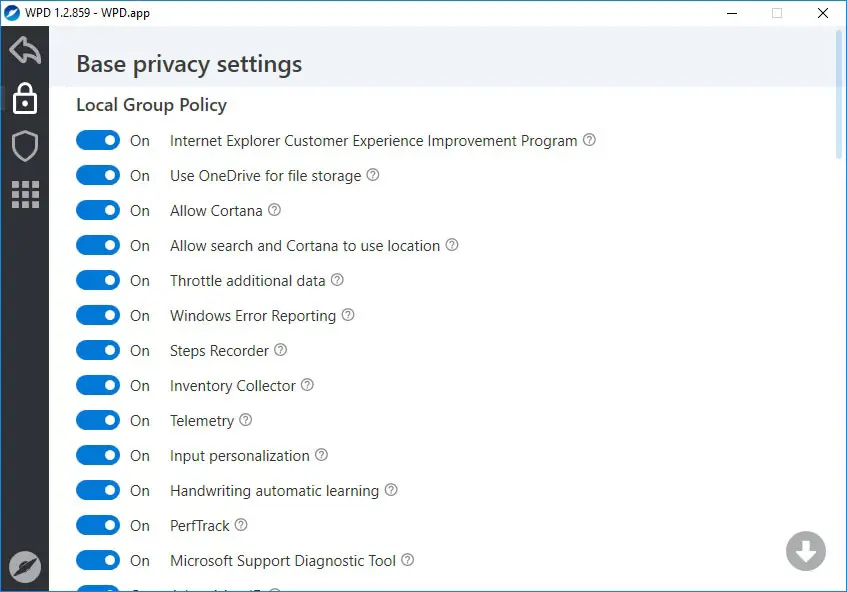Show help for Allow Cortana setting
This screenshot has width=847, height=592.
click(x=274, y=210)
